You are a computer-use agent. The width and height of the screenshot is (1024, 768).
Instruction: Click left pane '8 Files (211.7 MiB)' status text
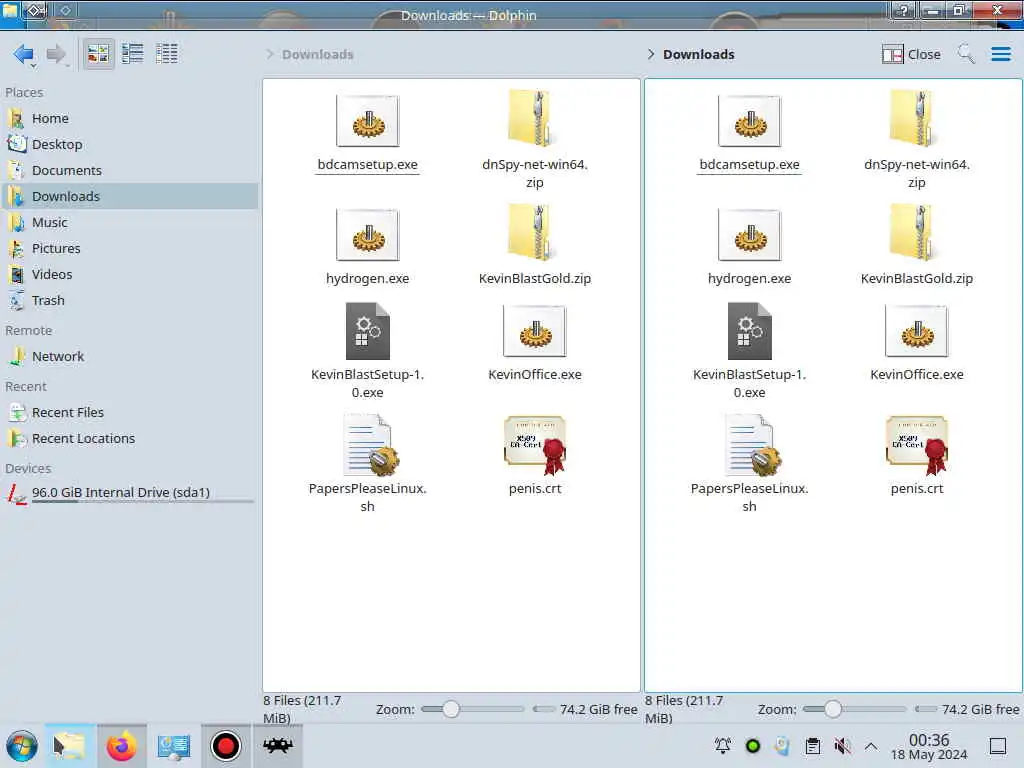302,709
